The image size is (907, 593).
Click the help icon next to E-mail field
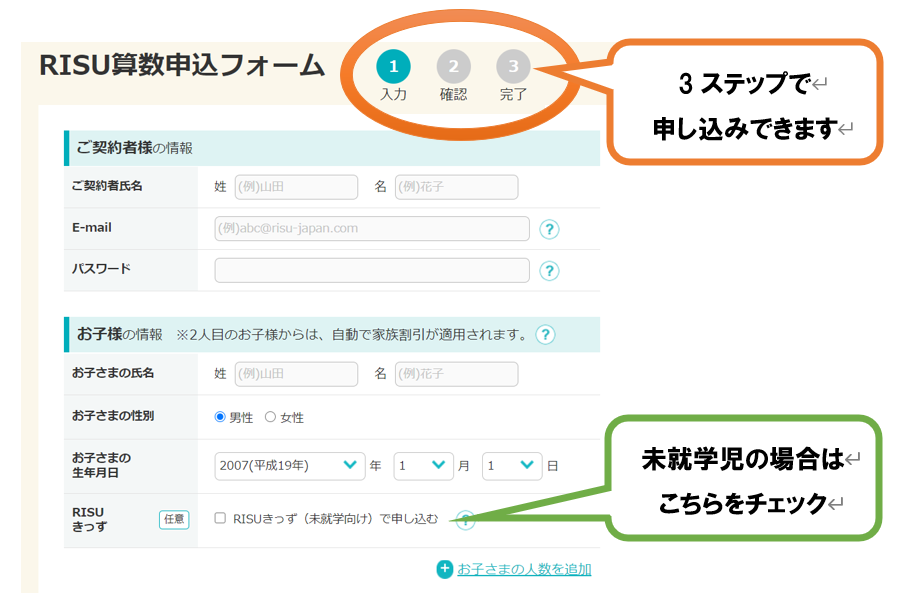point(549,229)
